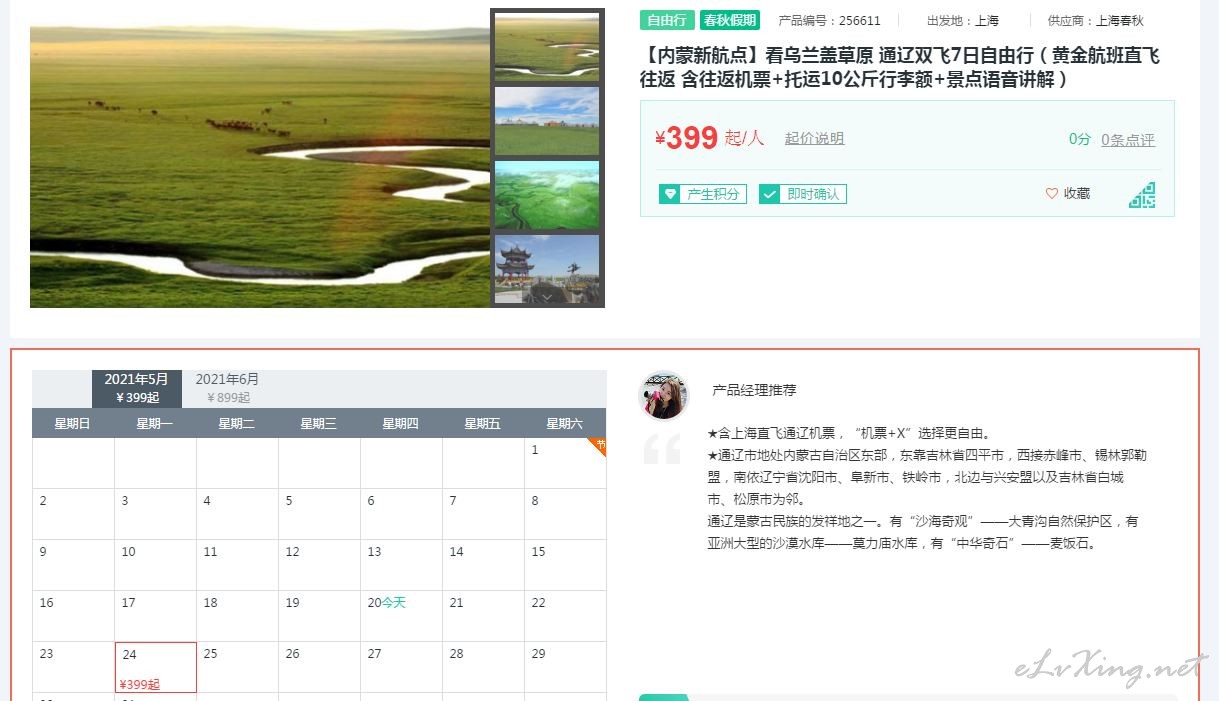This screenshot has width=1219, height=701.
Task: Click date 3 in the May calendar
Action: pos(156,514)
